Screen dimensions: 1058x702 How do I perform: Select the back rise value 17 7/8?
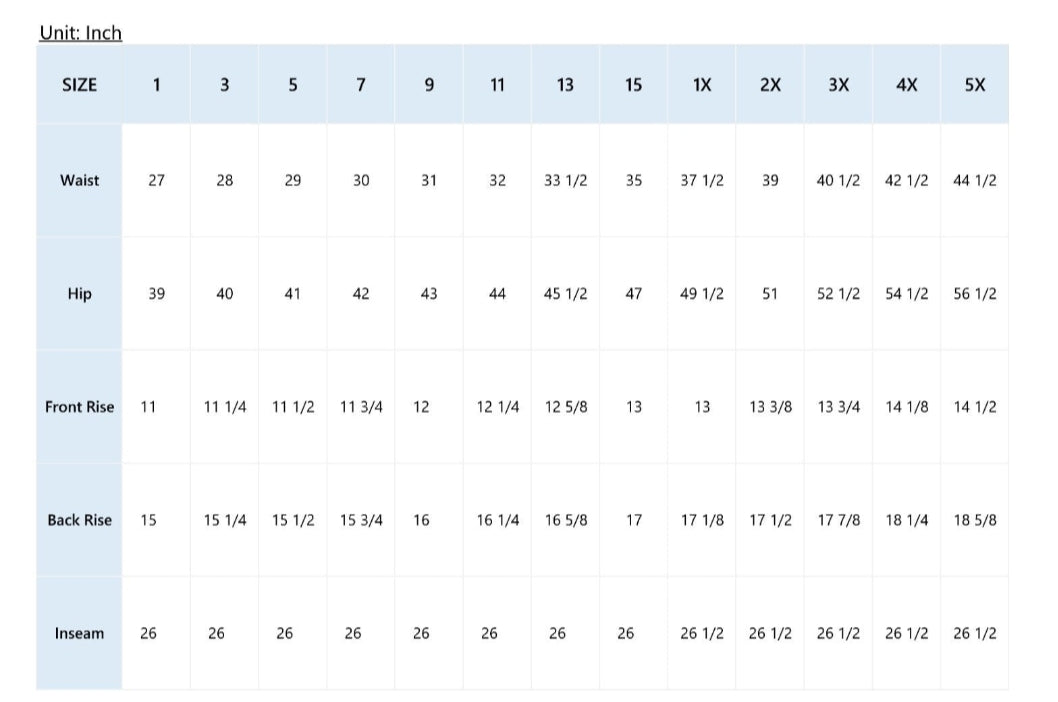tap(838, 520)
